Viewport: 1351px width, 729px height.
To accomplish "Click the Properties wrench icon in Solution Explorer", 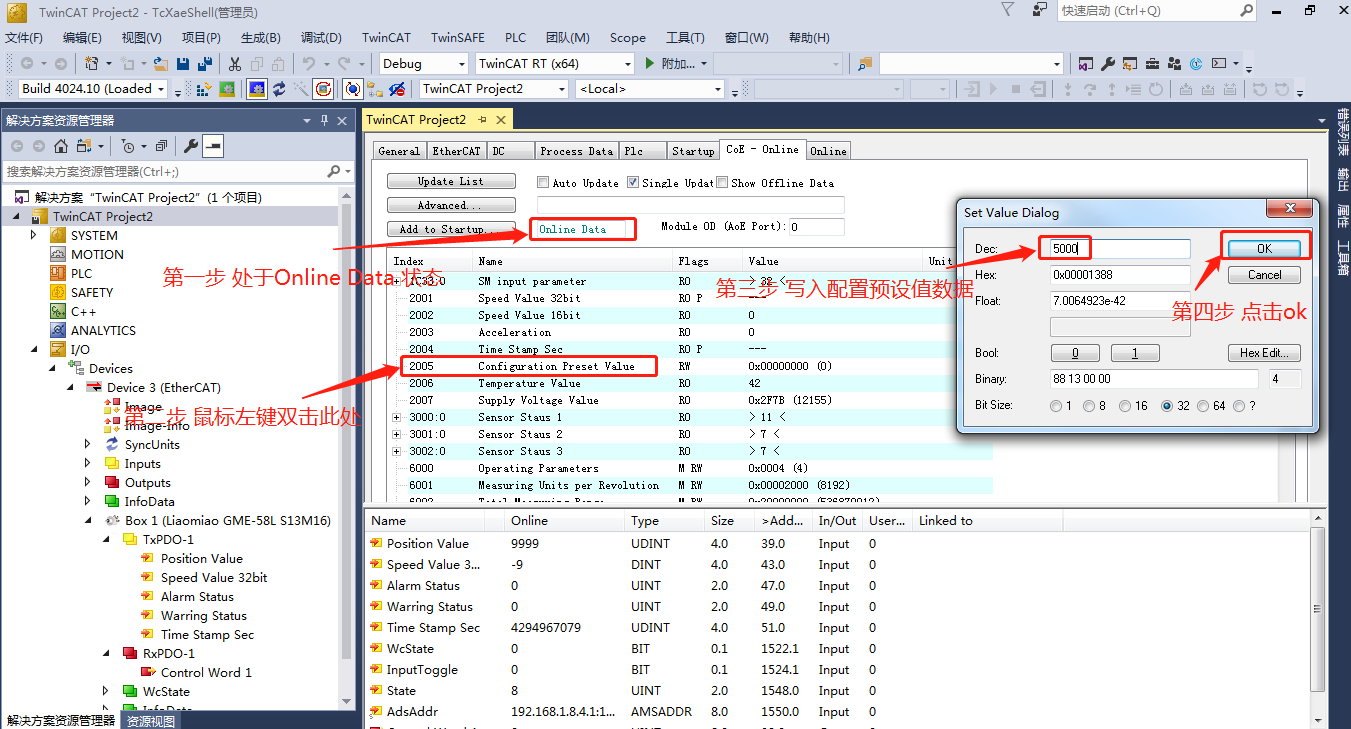I will click(190, 146).
